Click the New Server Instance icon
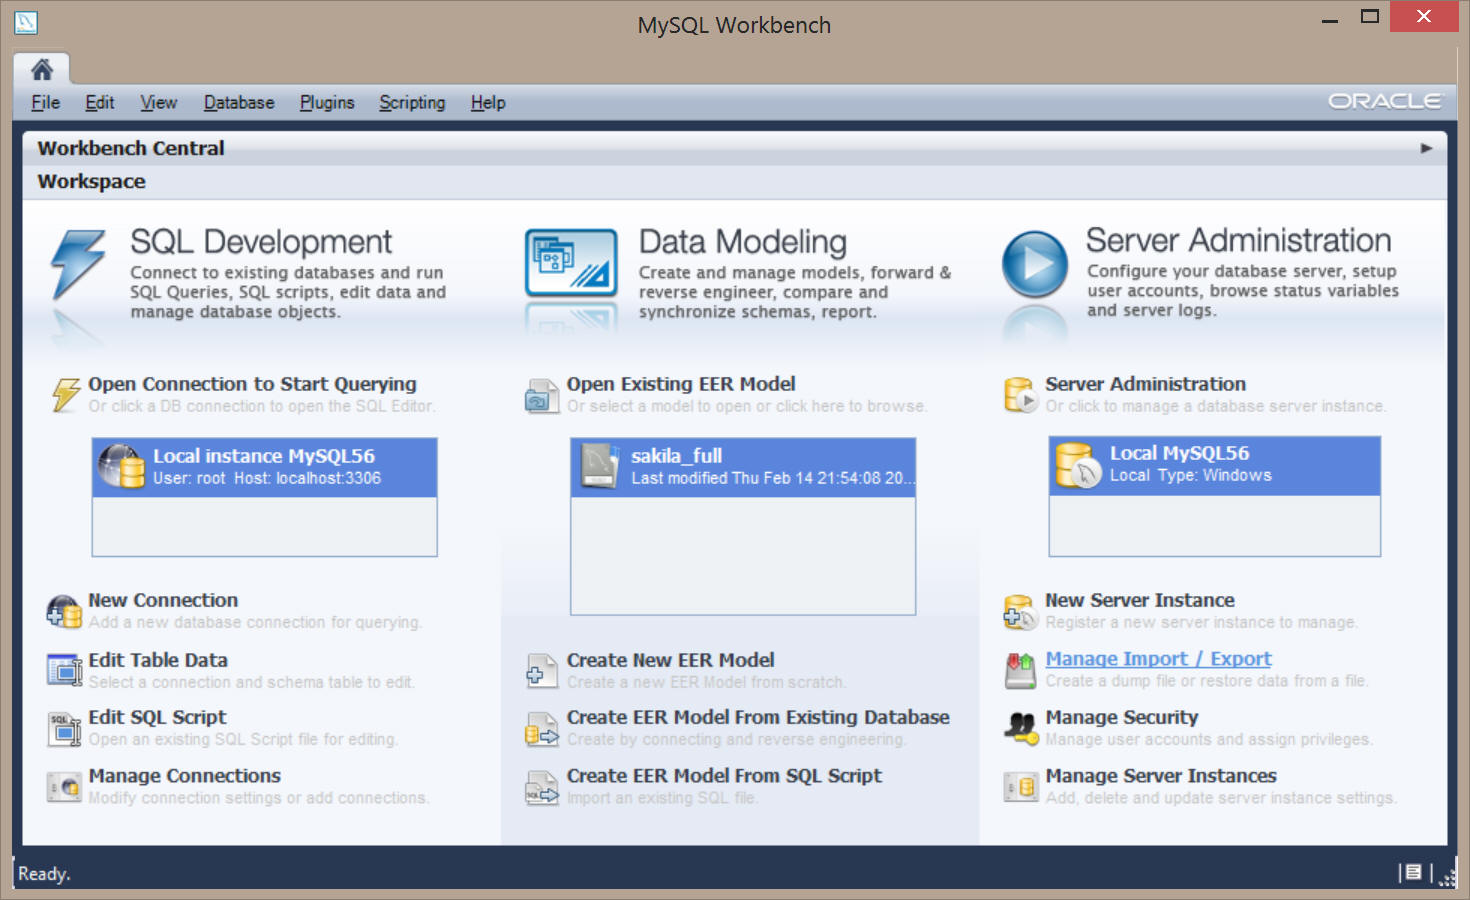This screenshot has height=900, width=1470. click(1020, 612)
